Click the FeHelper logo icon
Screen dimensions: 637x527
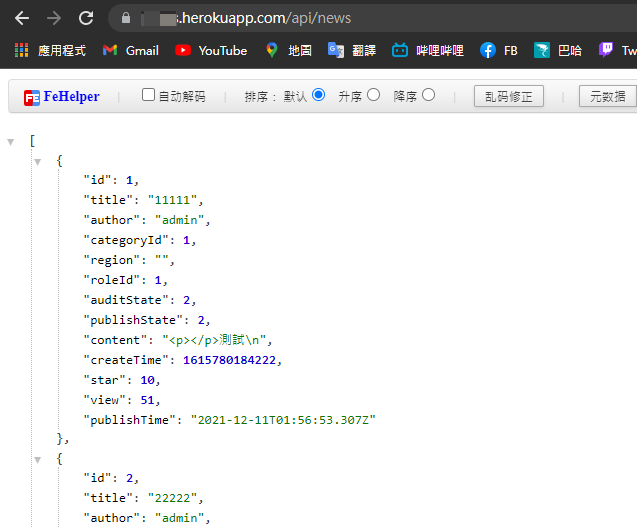(32, 98)
